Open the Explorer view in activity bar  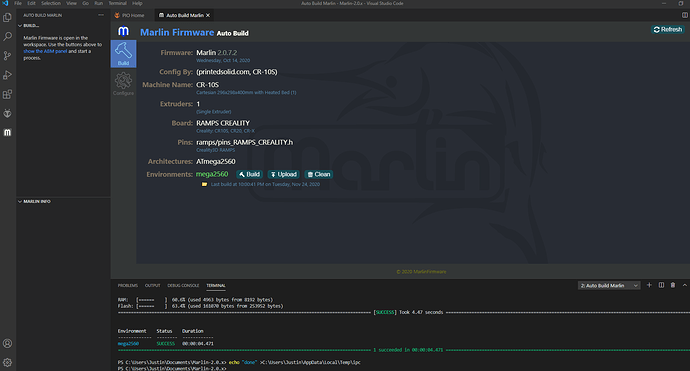coord(7,18)
